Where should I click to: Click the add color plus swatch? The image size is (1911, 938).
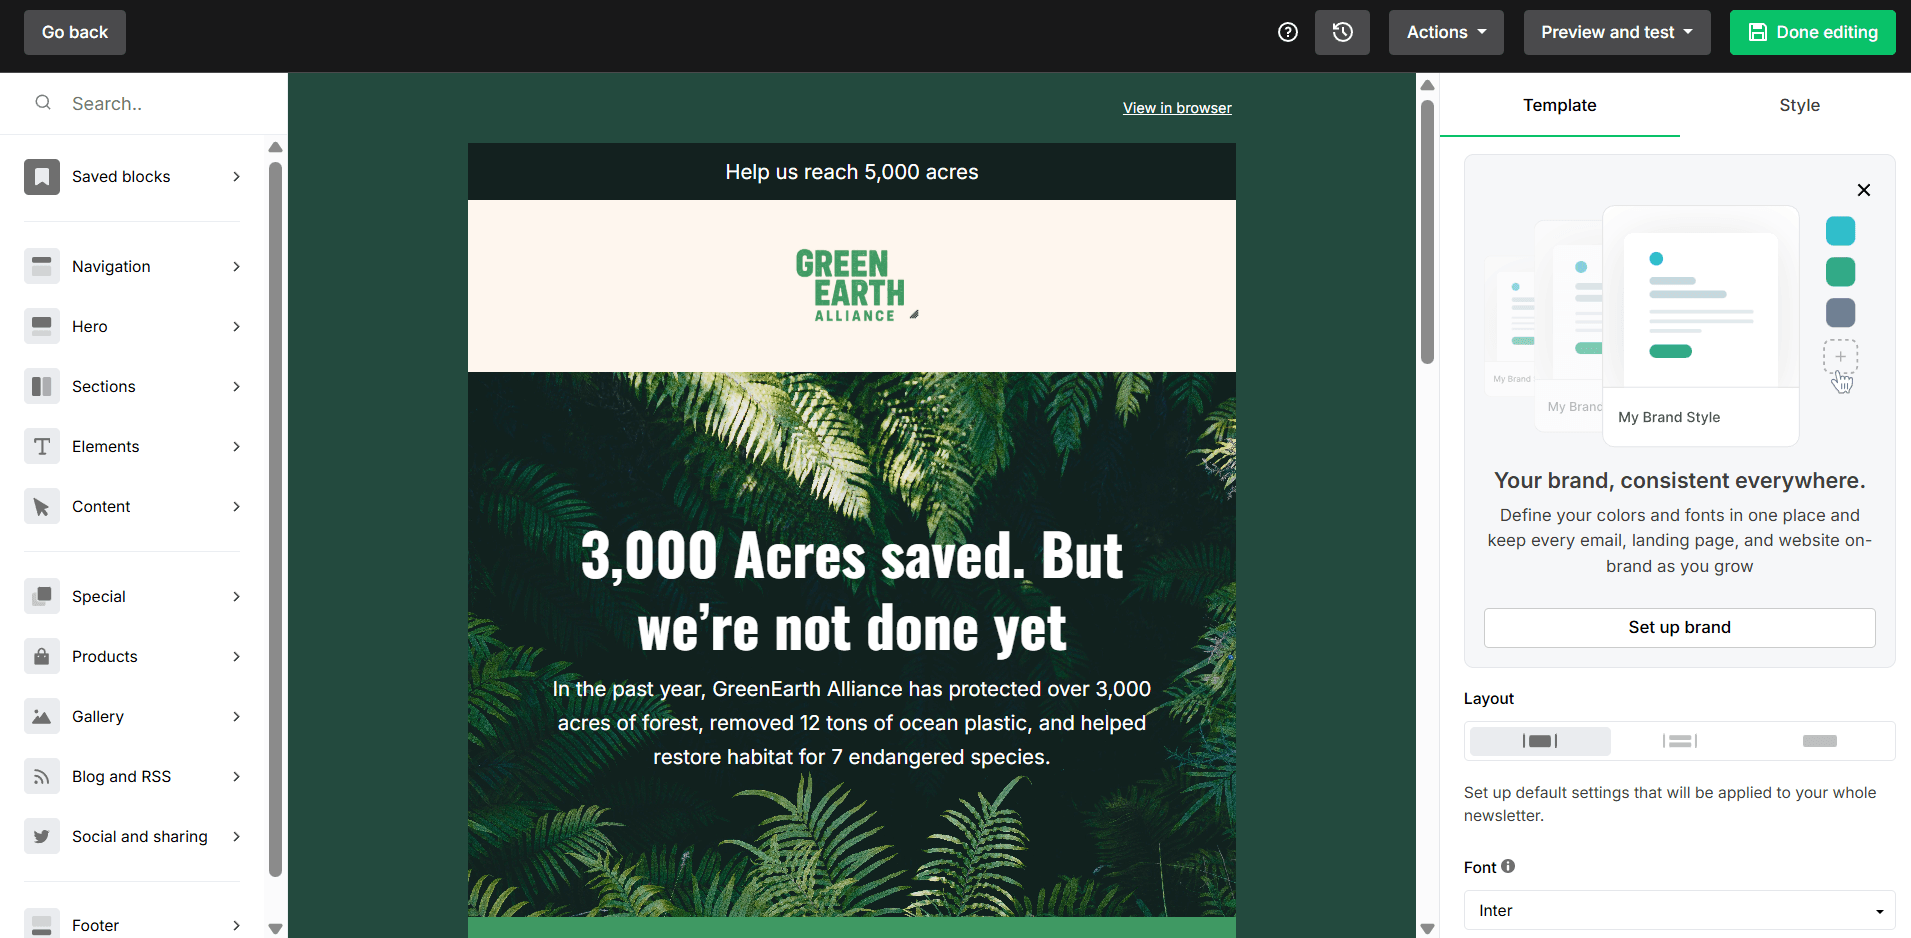[1840, 356]
